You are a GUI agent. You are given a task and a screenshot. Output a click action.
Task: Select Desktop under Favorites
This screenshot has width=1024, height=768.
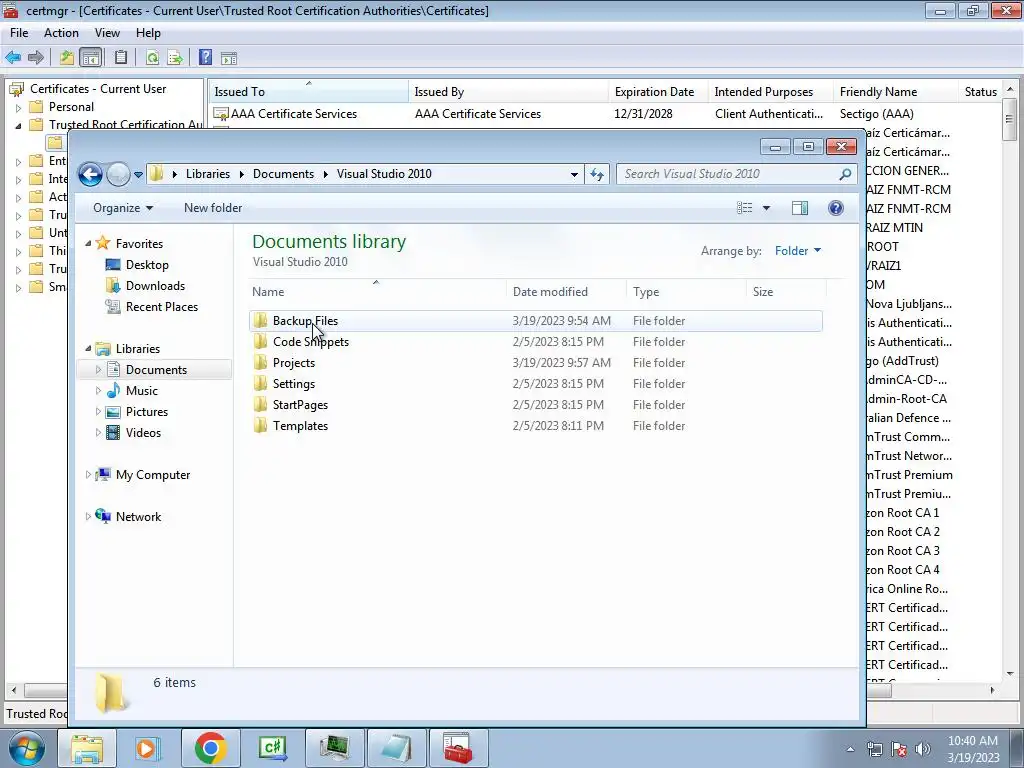pos(147,265)
